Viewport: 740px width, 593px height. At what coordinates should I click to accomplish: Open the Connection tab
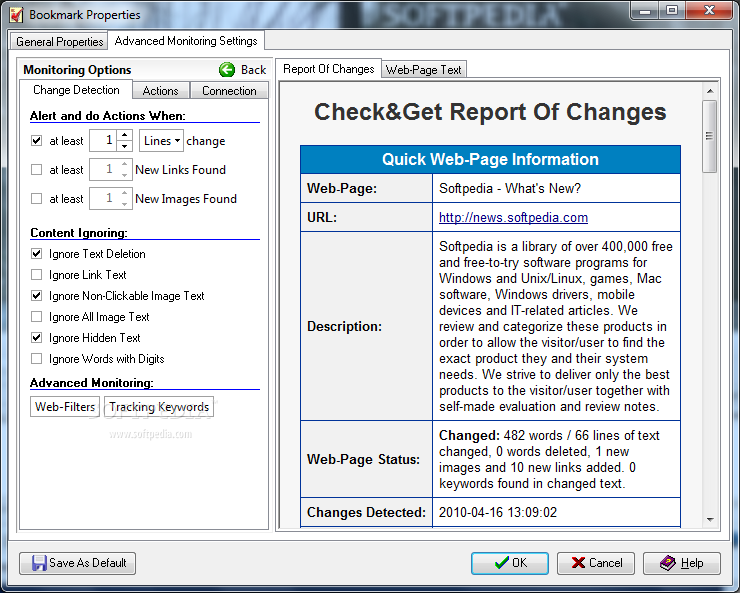click(229, 91)
